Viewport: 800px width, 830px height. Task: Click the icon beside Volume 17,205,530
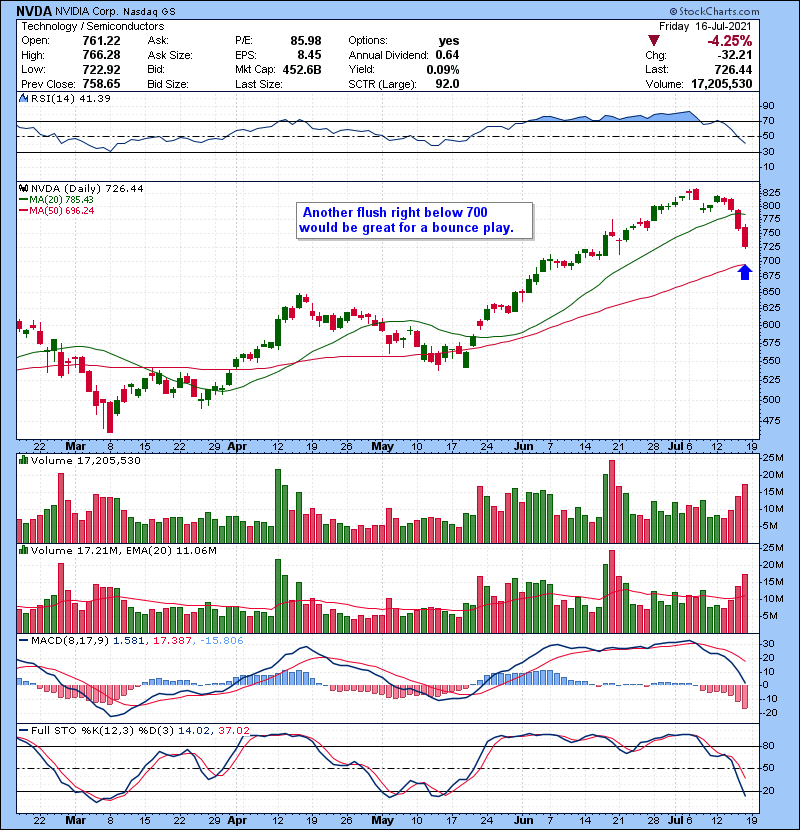(23, 461)
